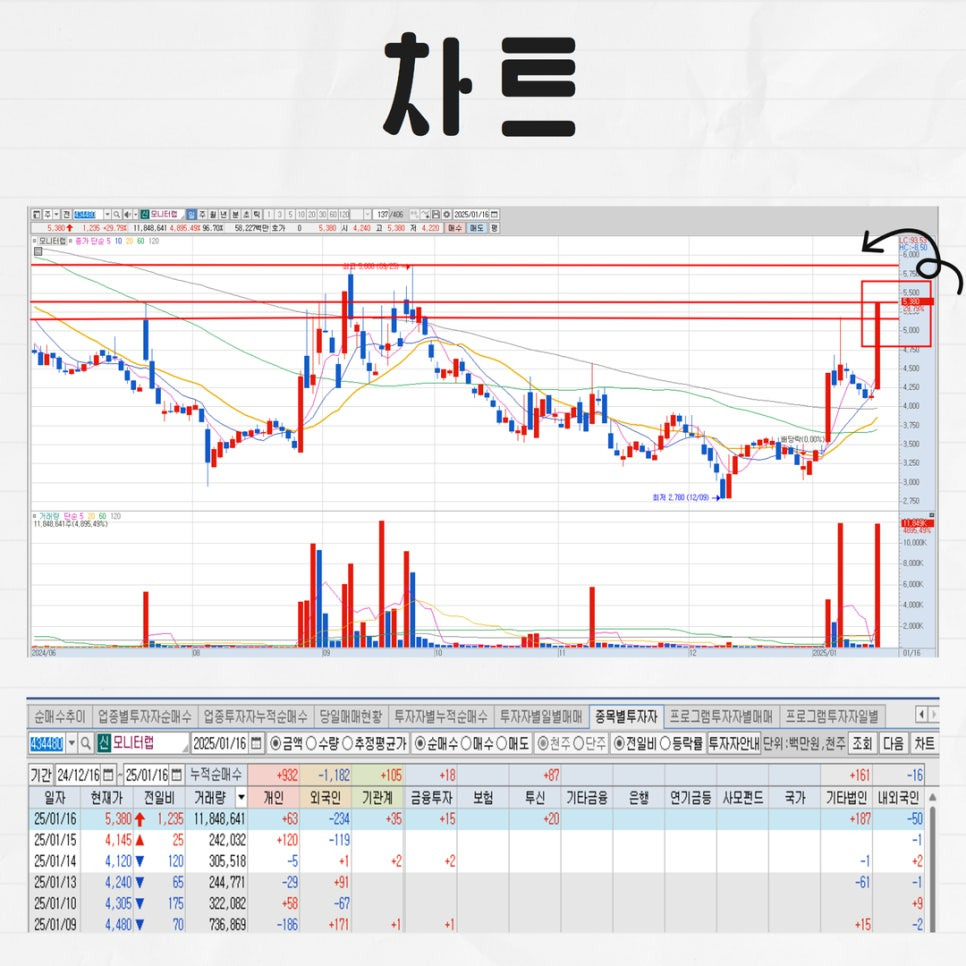This screenshot has height=966, width=966.
Task: Select the 추정평균가 radio button
Action: (x=348, y=744)
